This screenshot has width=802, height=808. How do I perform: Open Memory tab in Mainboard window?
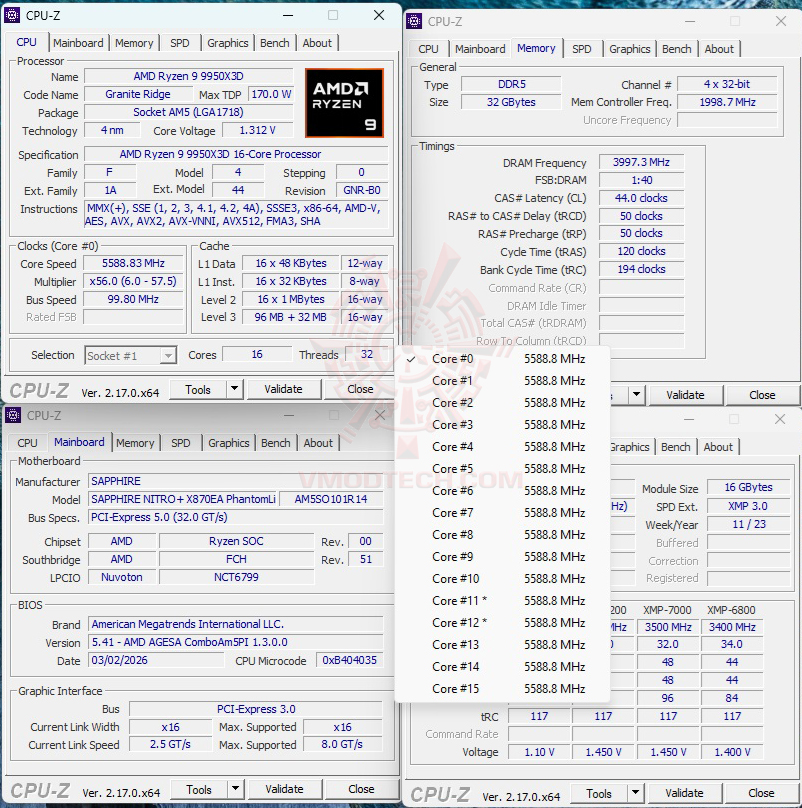[135, 443]
